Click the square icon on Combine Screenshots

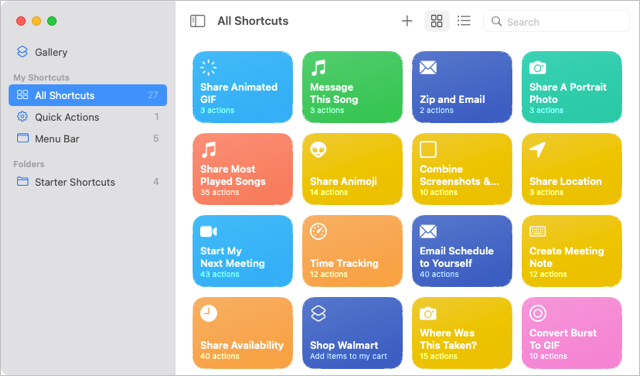(x=428, y=149)
